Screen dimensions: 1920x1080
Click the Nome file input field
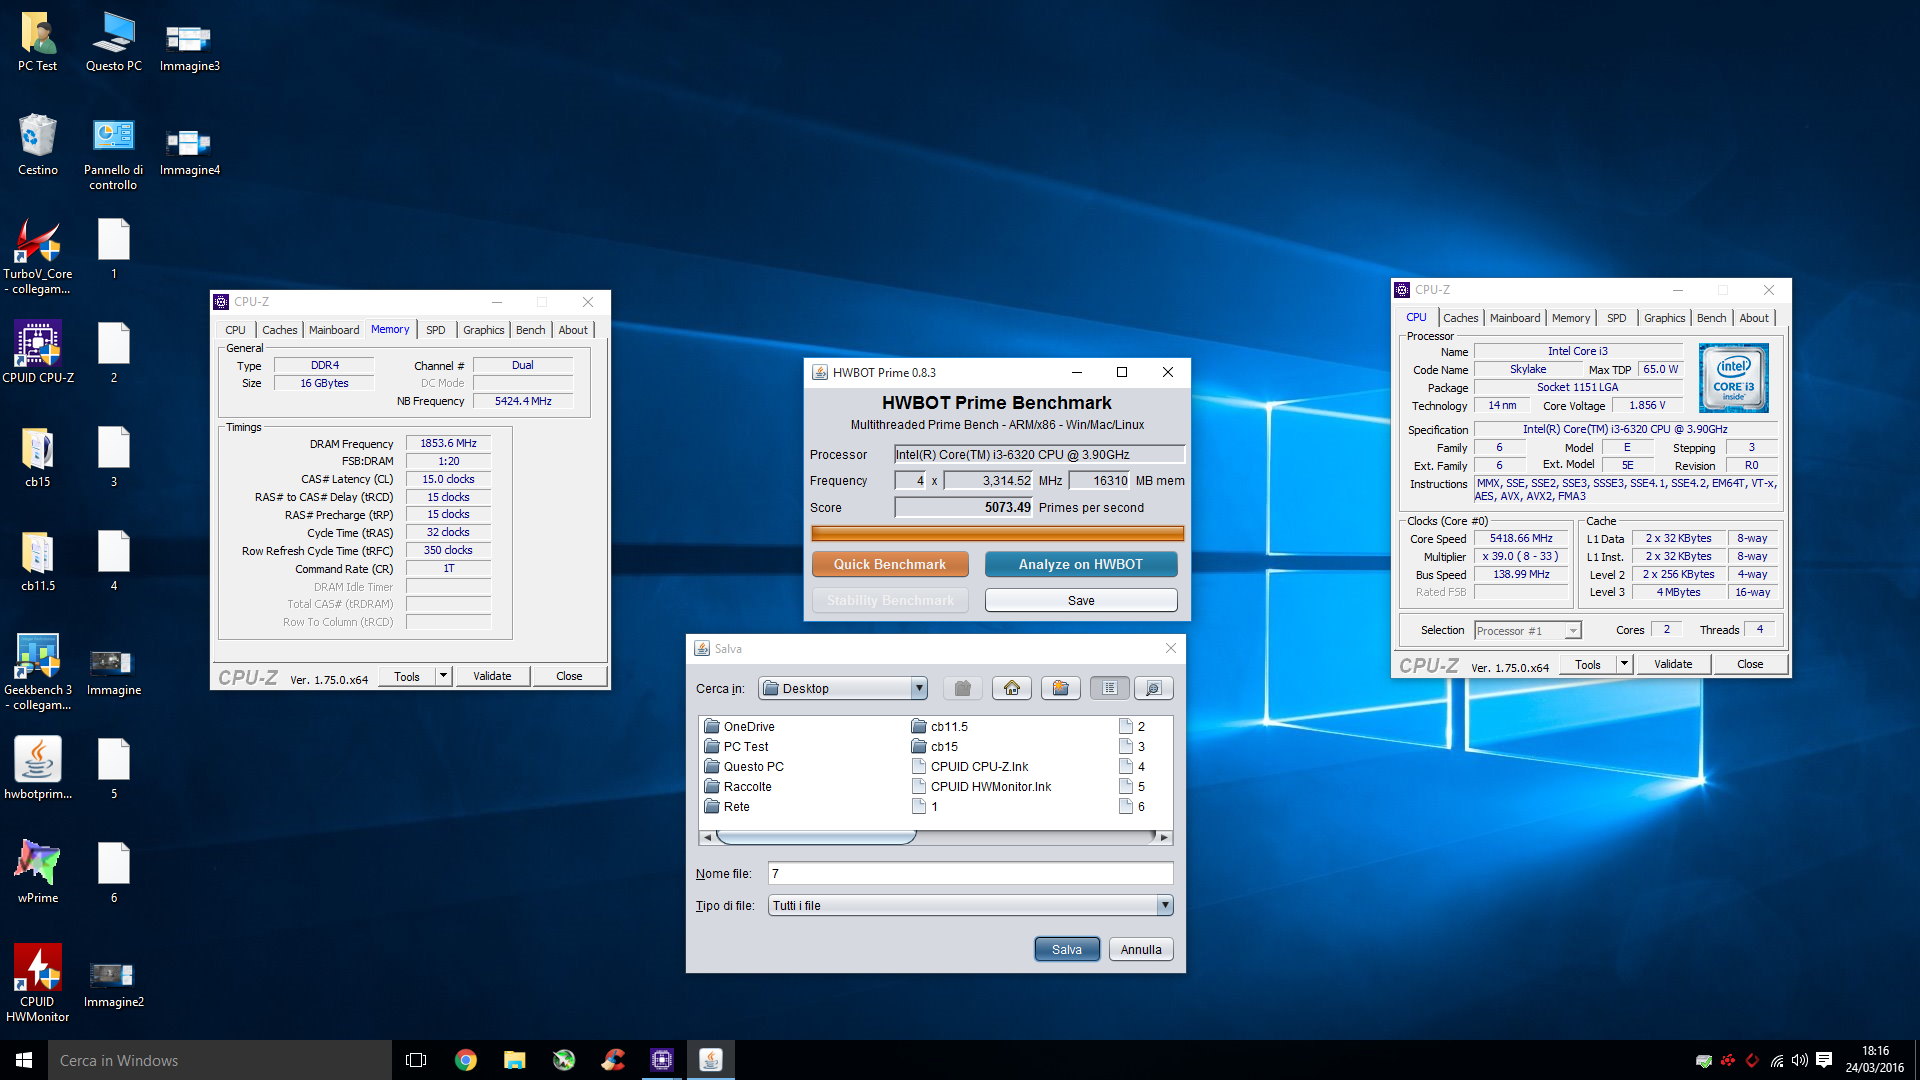[x=970, y=873]
